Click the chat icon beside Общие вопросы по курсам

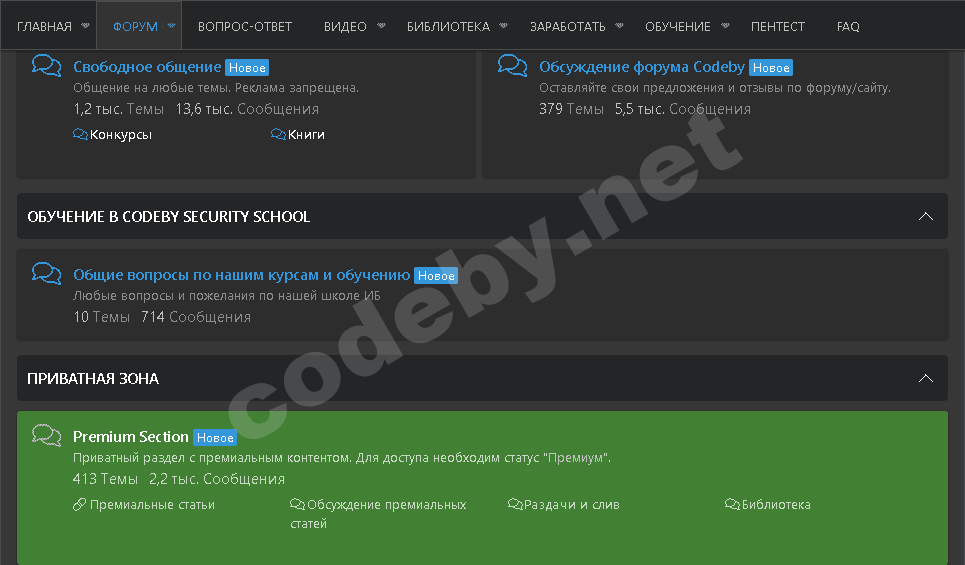pos(47,273)
